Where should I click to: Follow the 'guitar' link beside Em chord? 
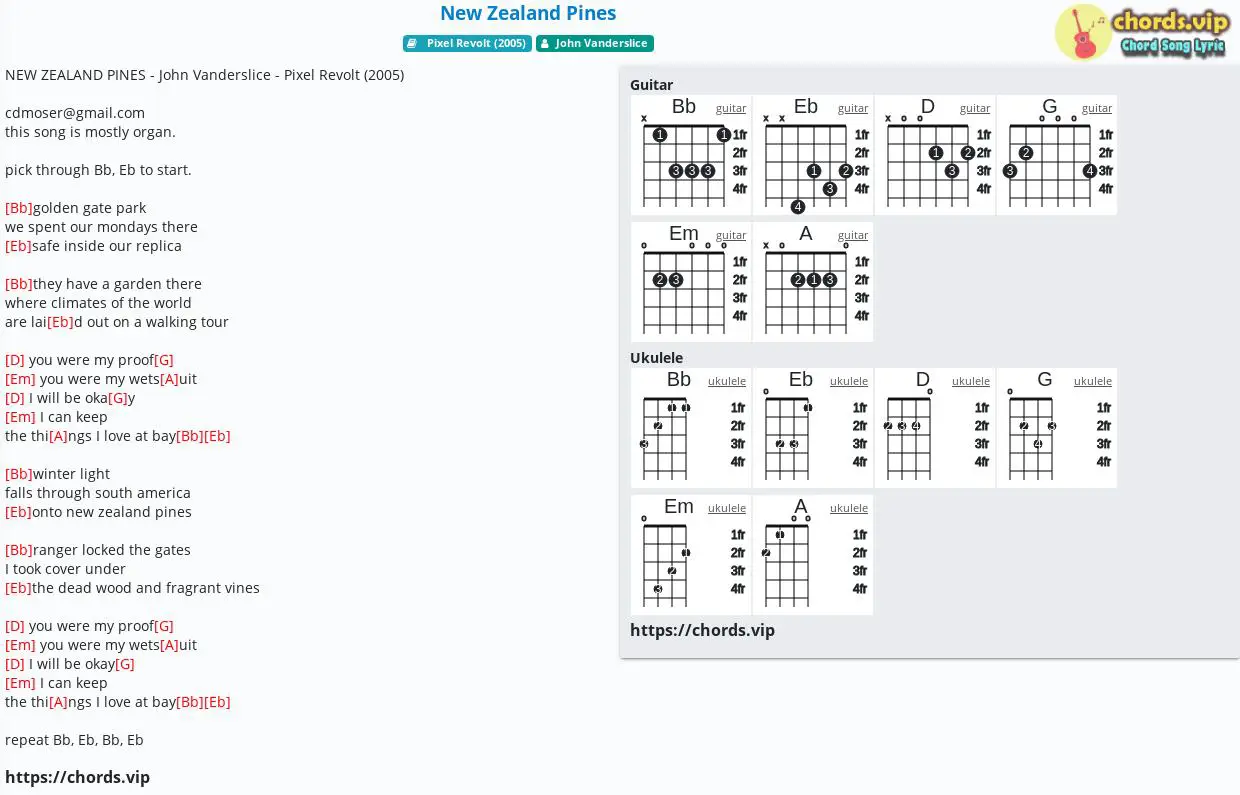(x=731, y=235)
